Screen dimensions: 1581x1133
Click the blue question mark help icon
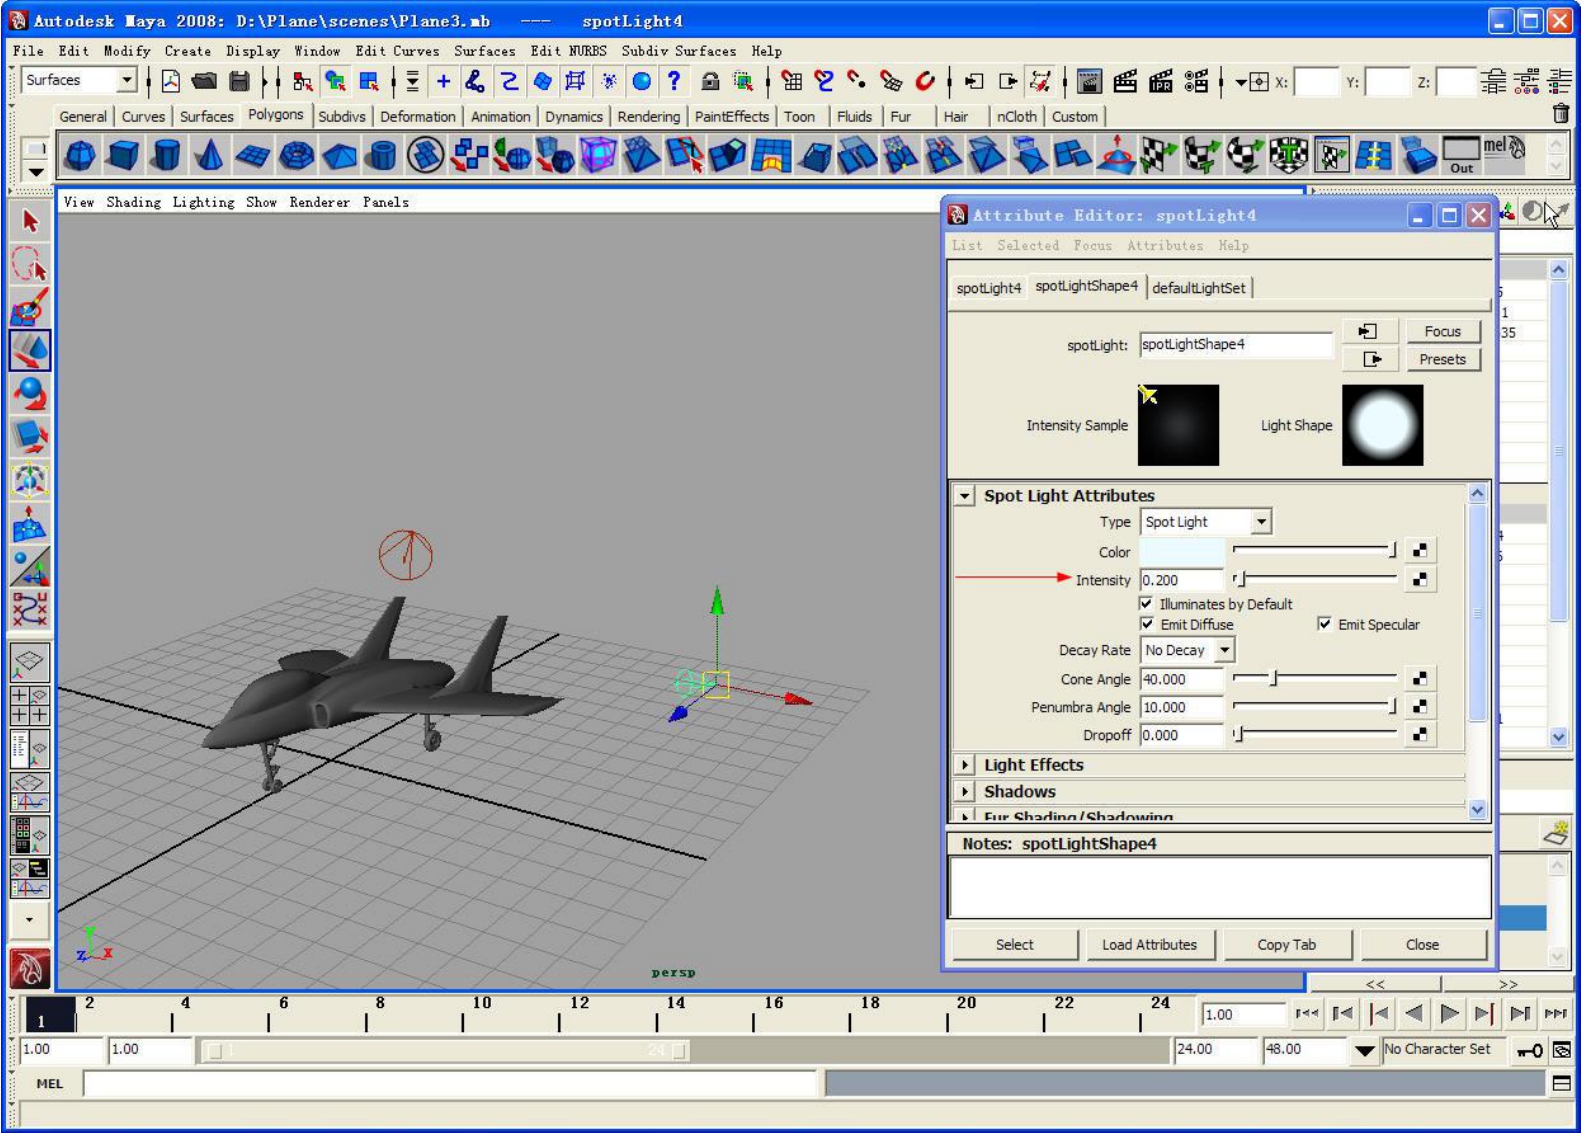675,82
